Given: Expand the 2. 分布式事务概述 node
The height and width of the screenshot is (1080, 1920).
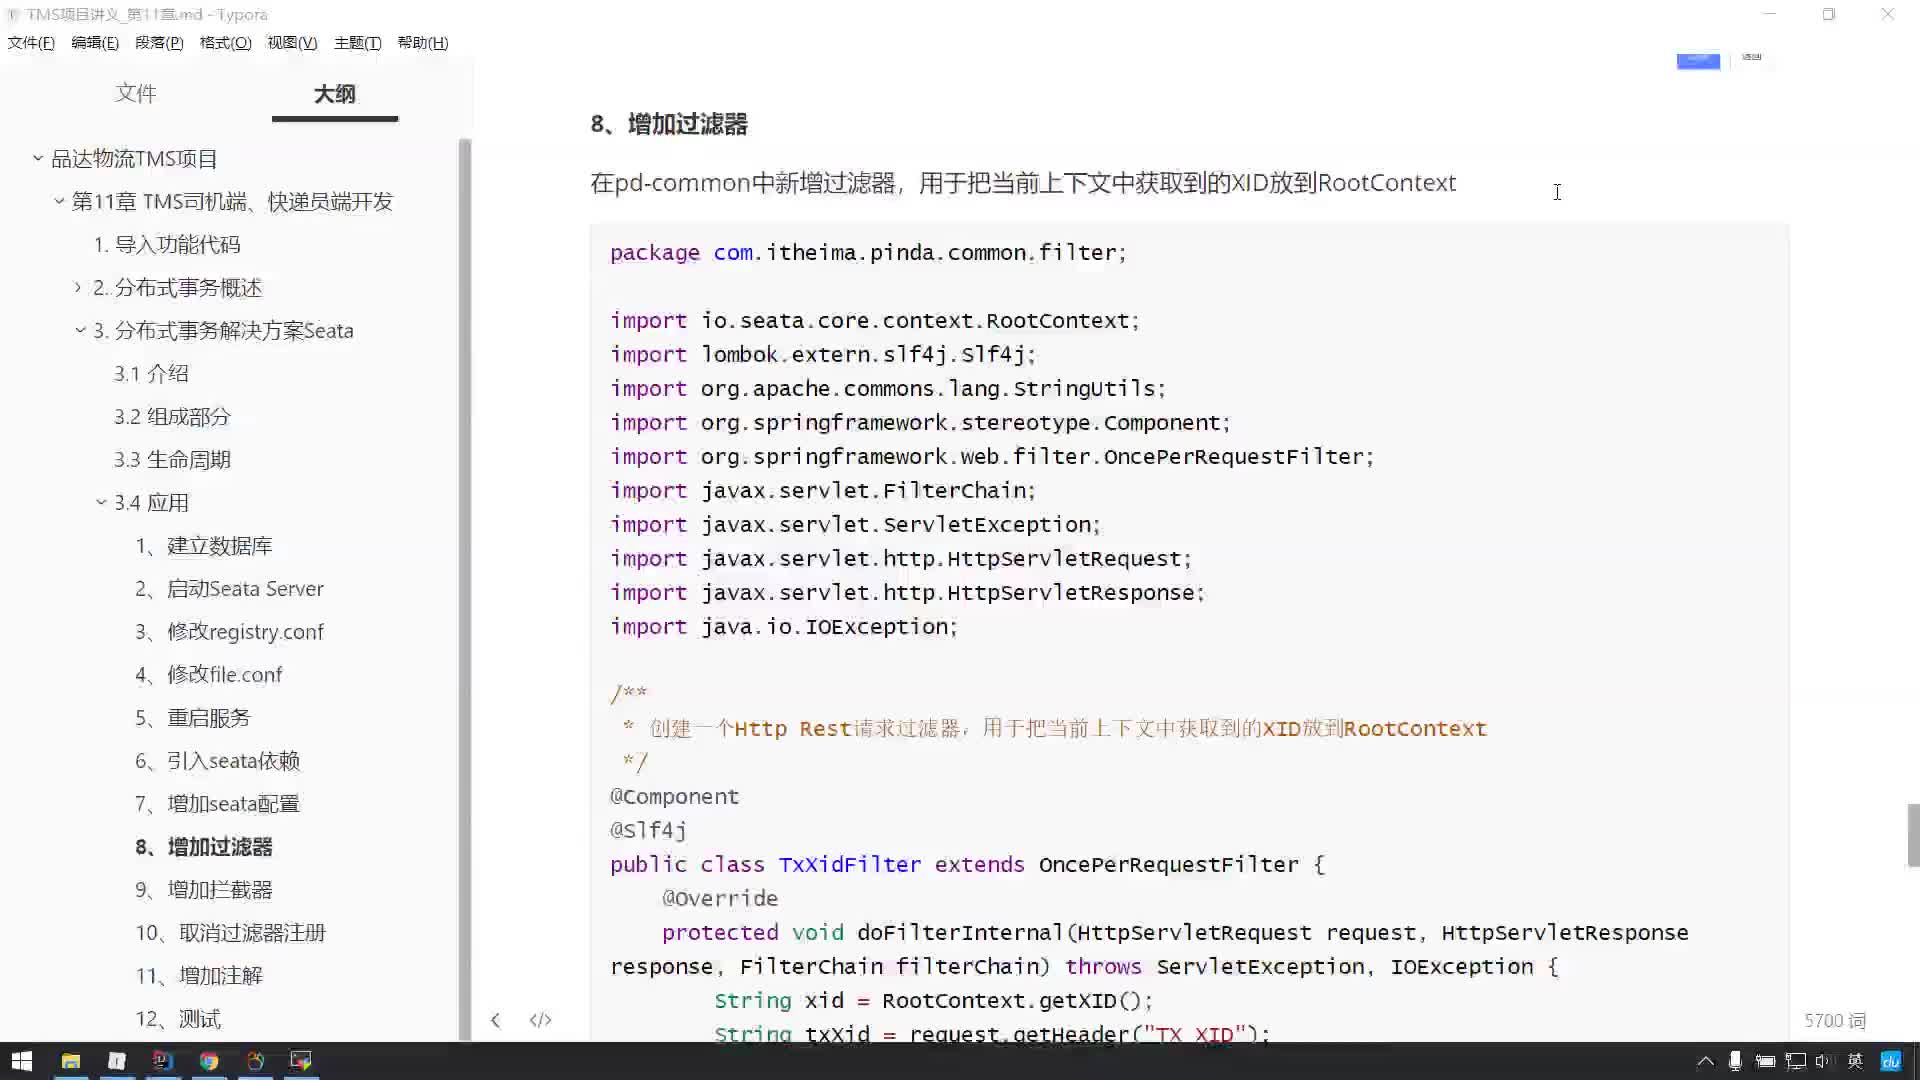Looking at the screenshot, I should point(78,287).
